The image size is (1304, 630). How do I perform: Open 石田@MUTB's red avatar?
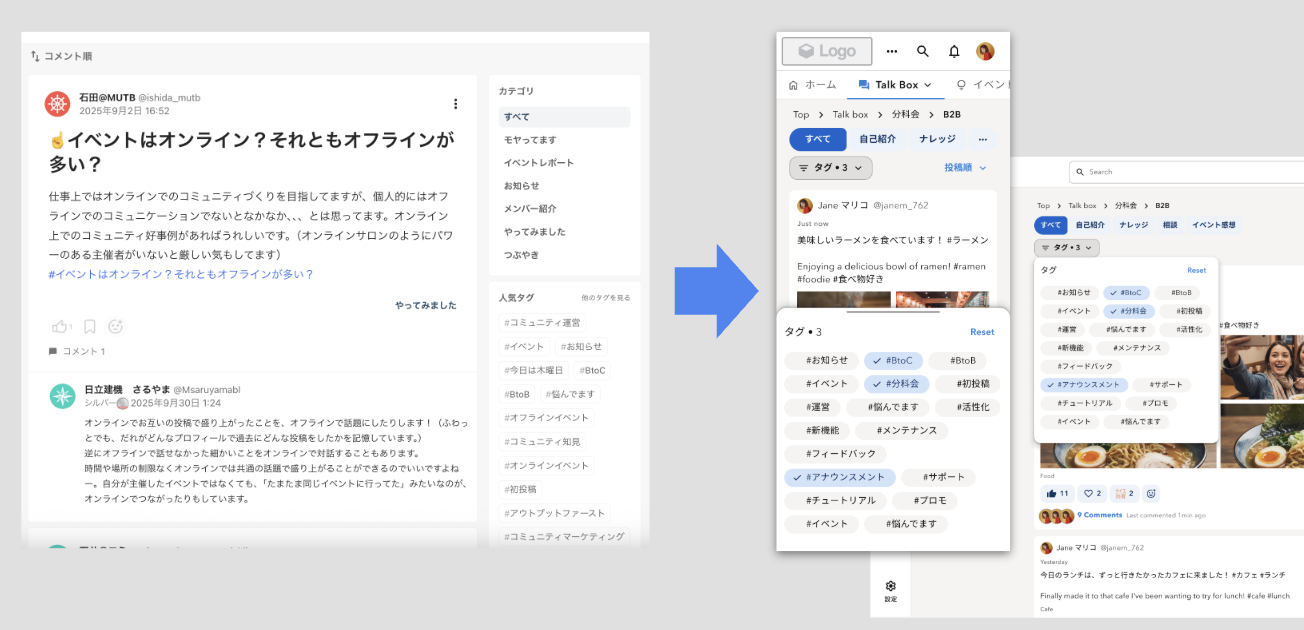[58, 103]
